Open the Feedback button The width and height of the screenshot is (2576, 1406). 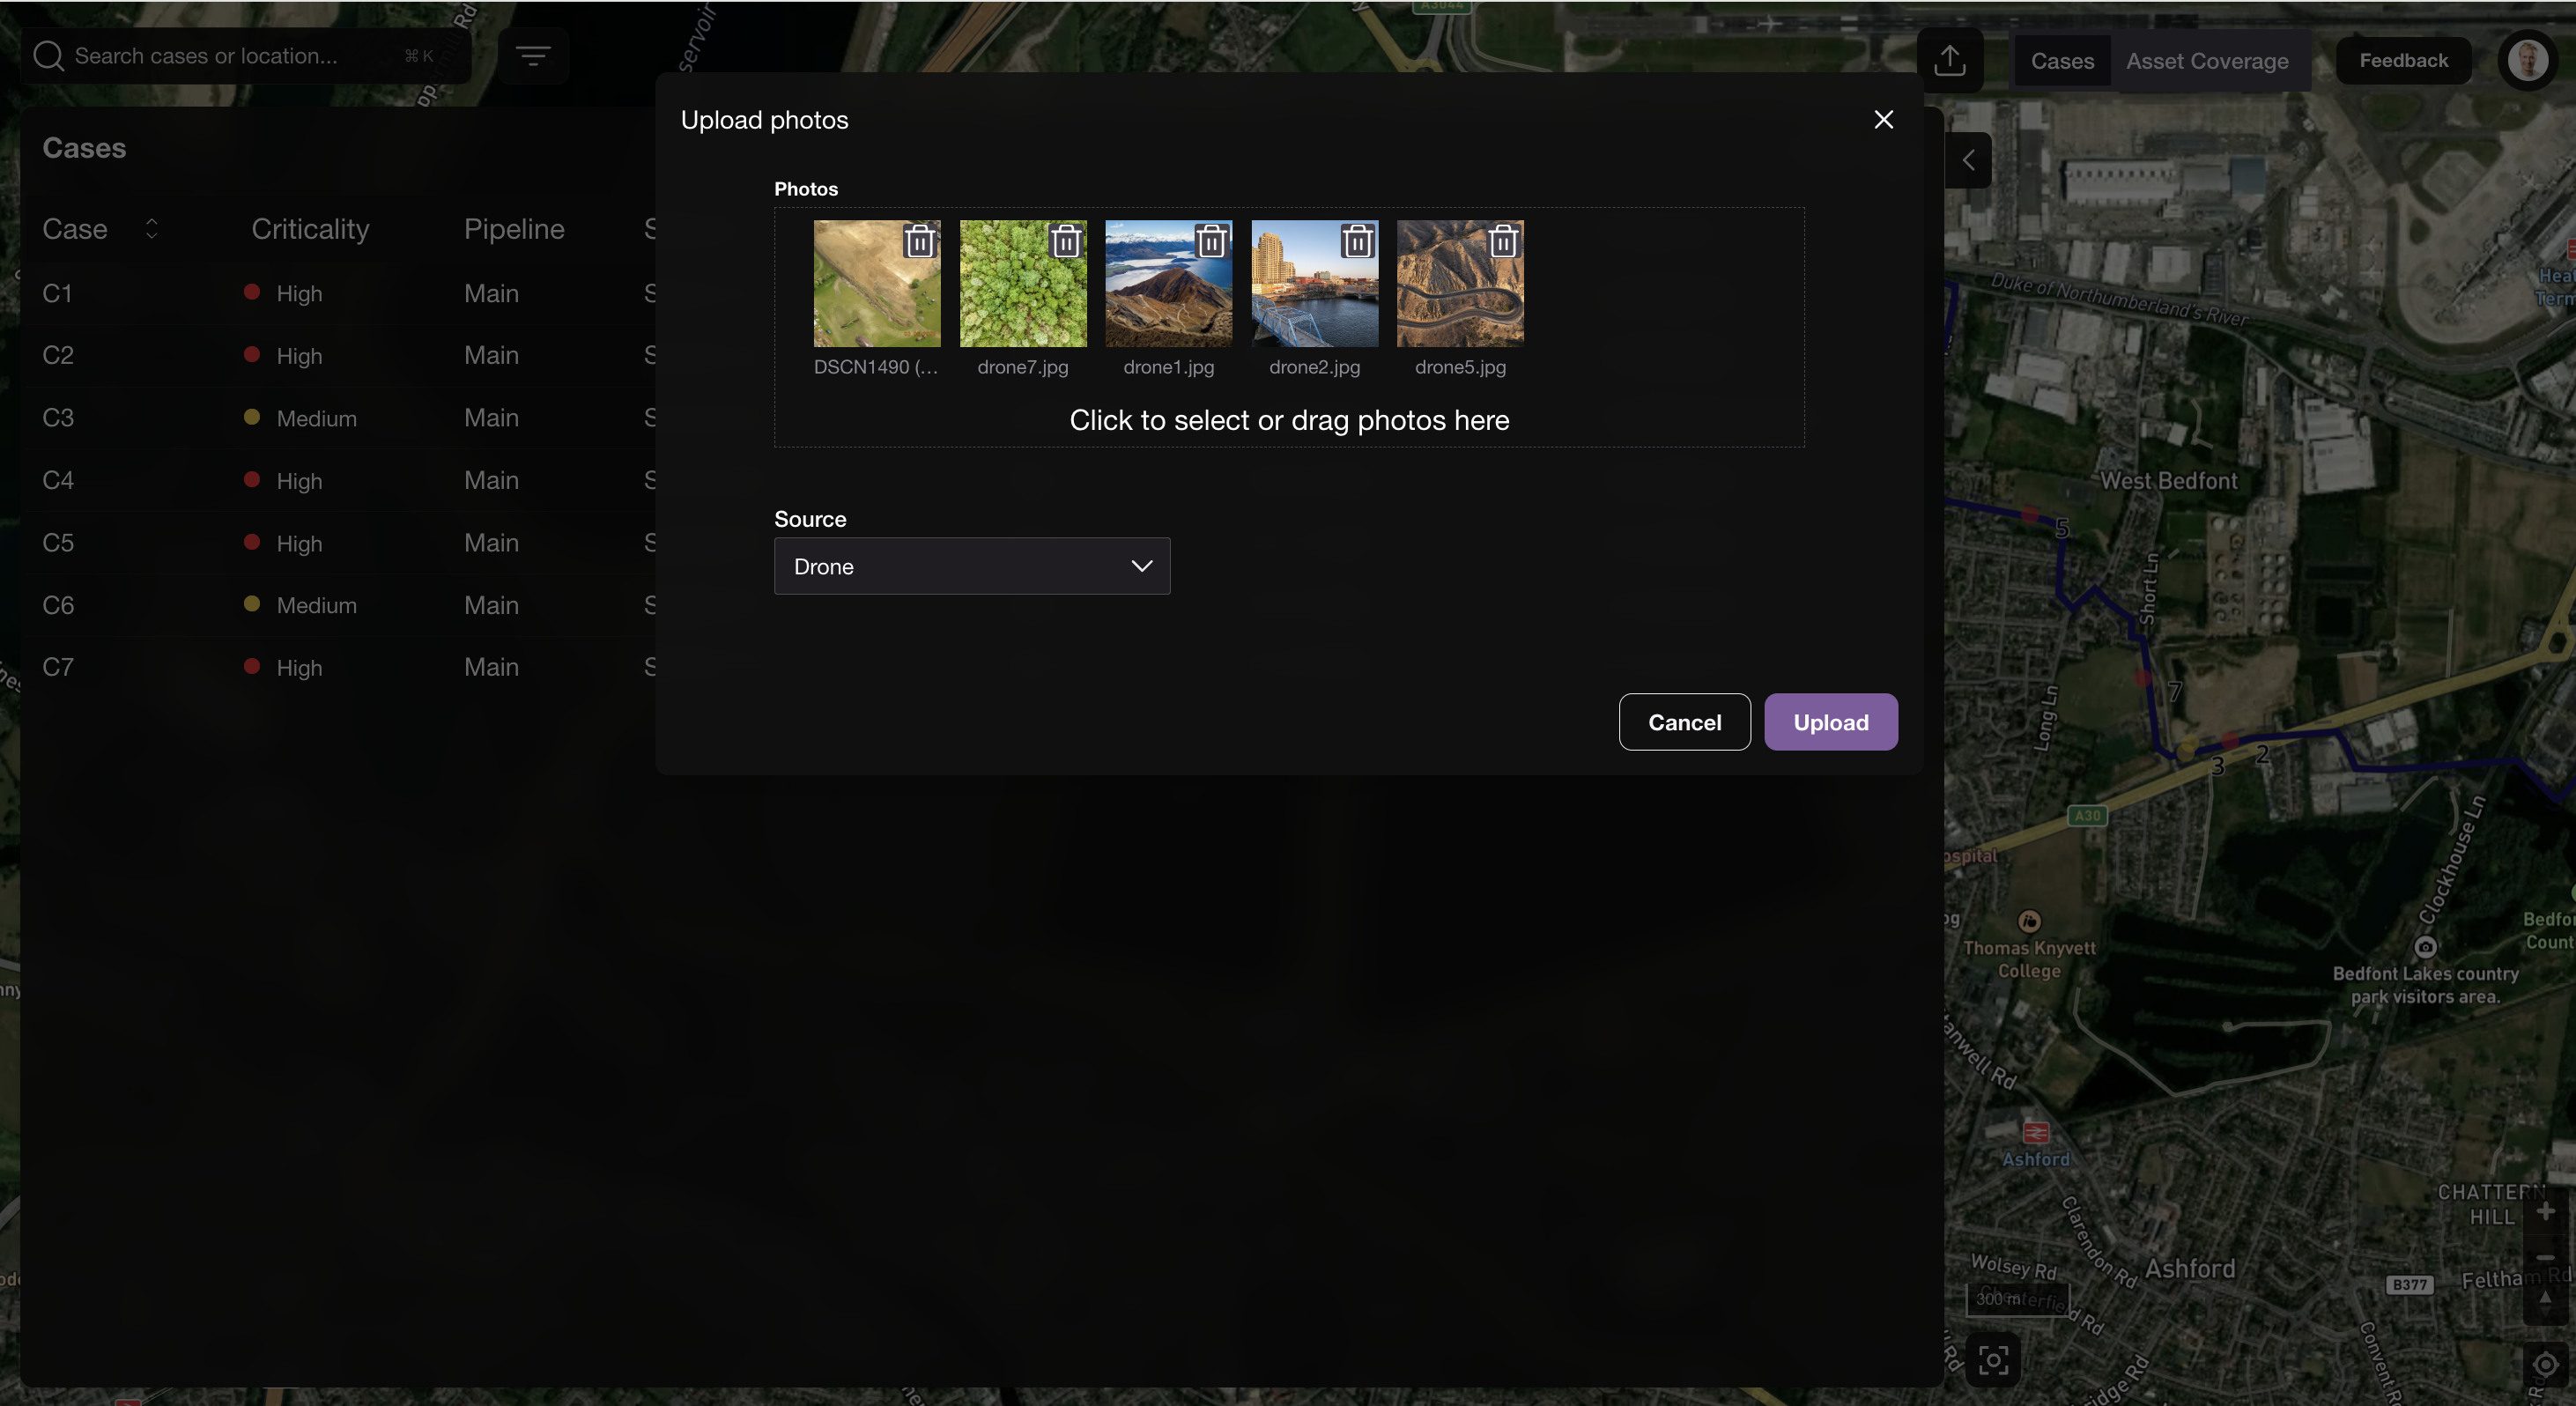pyautogui.click(x=2403, y=61)
